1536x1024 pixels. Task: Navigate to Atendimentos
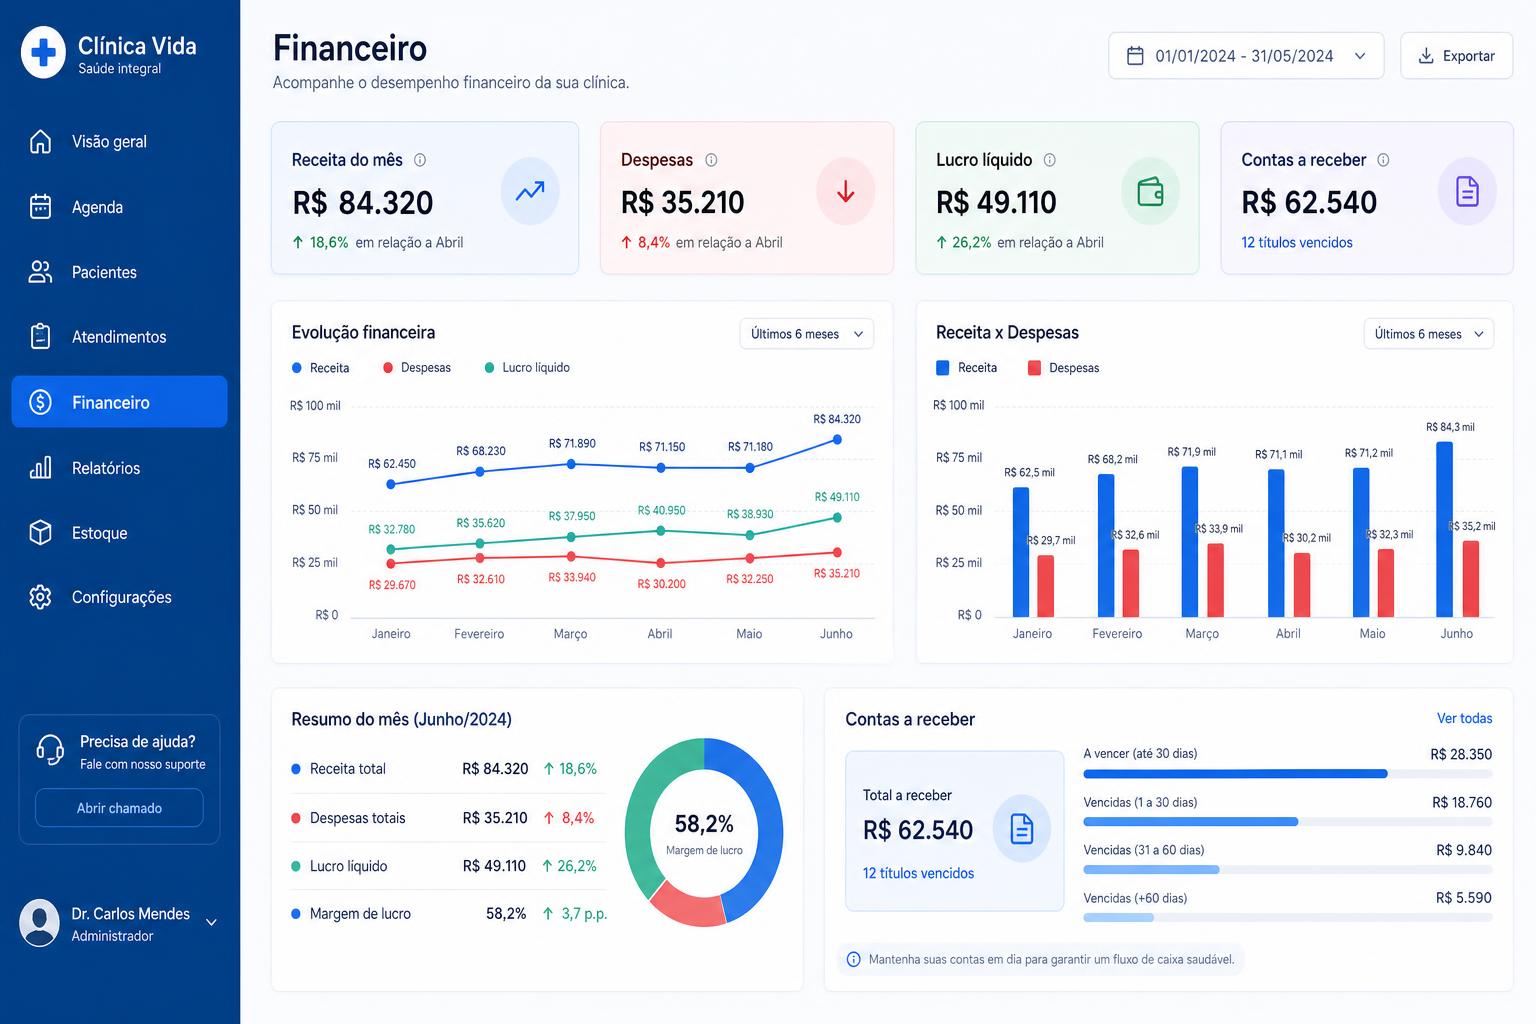[119, 337]
